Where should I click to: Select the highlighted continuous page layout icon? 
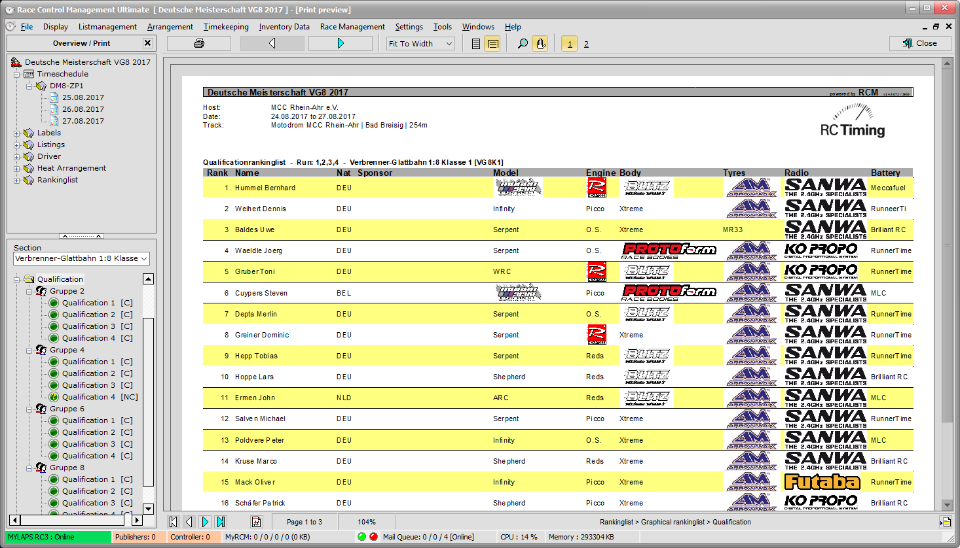pyautogui.click(x=492, y=43)
